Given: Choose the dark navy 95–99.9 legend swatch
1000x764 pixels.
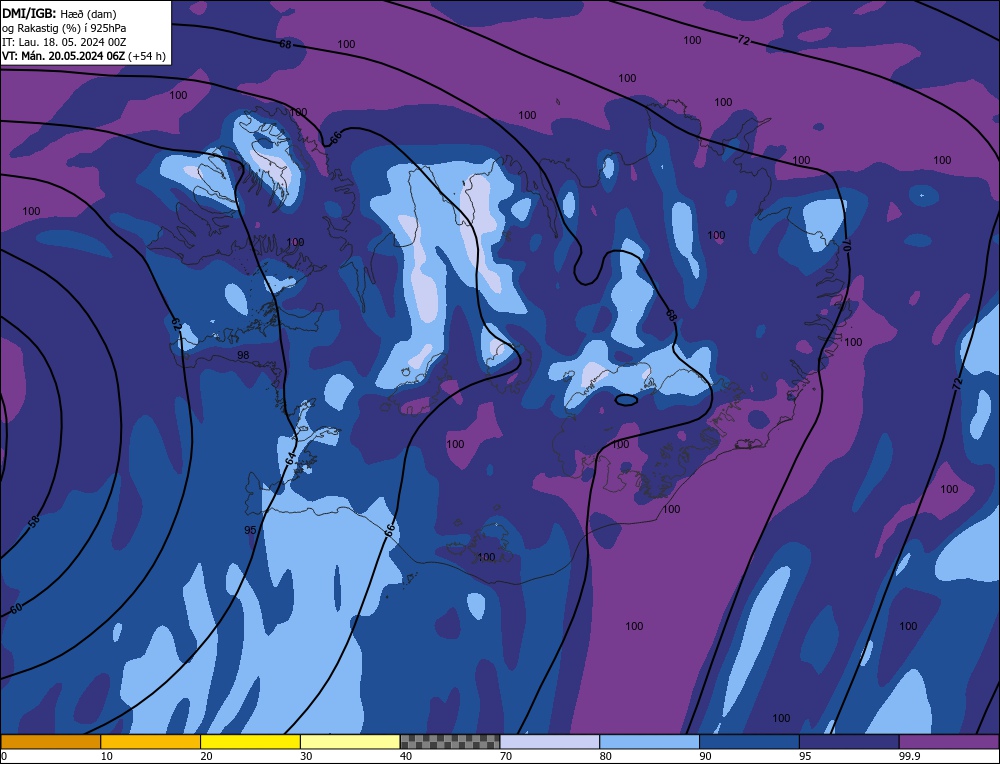Looking at the screenshot, I should point(849,742).
